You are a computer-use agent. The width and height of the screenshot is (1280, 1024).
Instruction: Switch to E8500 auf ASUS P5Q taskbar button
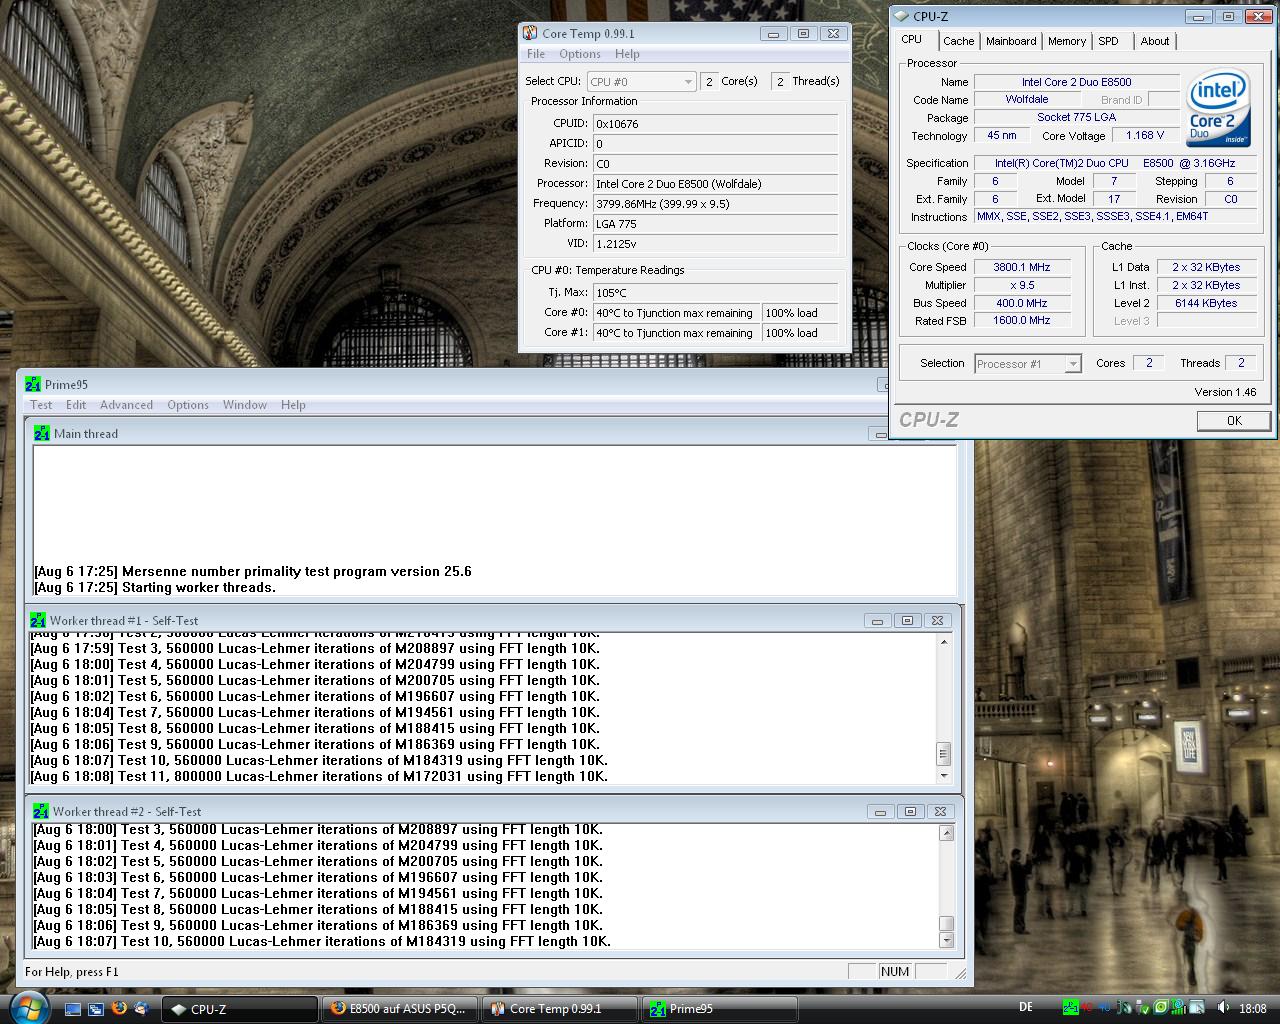[x=399, y=1009]
